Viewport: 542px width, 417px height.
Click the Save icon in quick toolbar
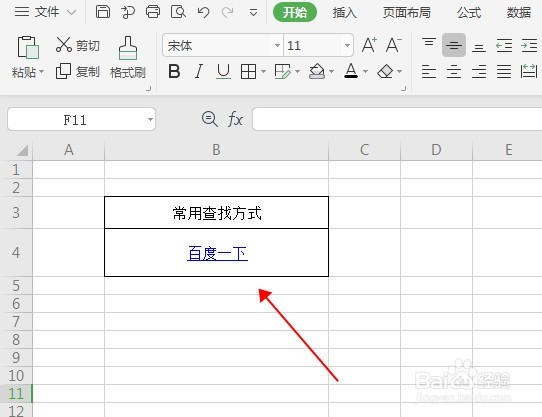pyautogui.click(x=103, y=12)
